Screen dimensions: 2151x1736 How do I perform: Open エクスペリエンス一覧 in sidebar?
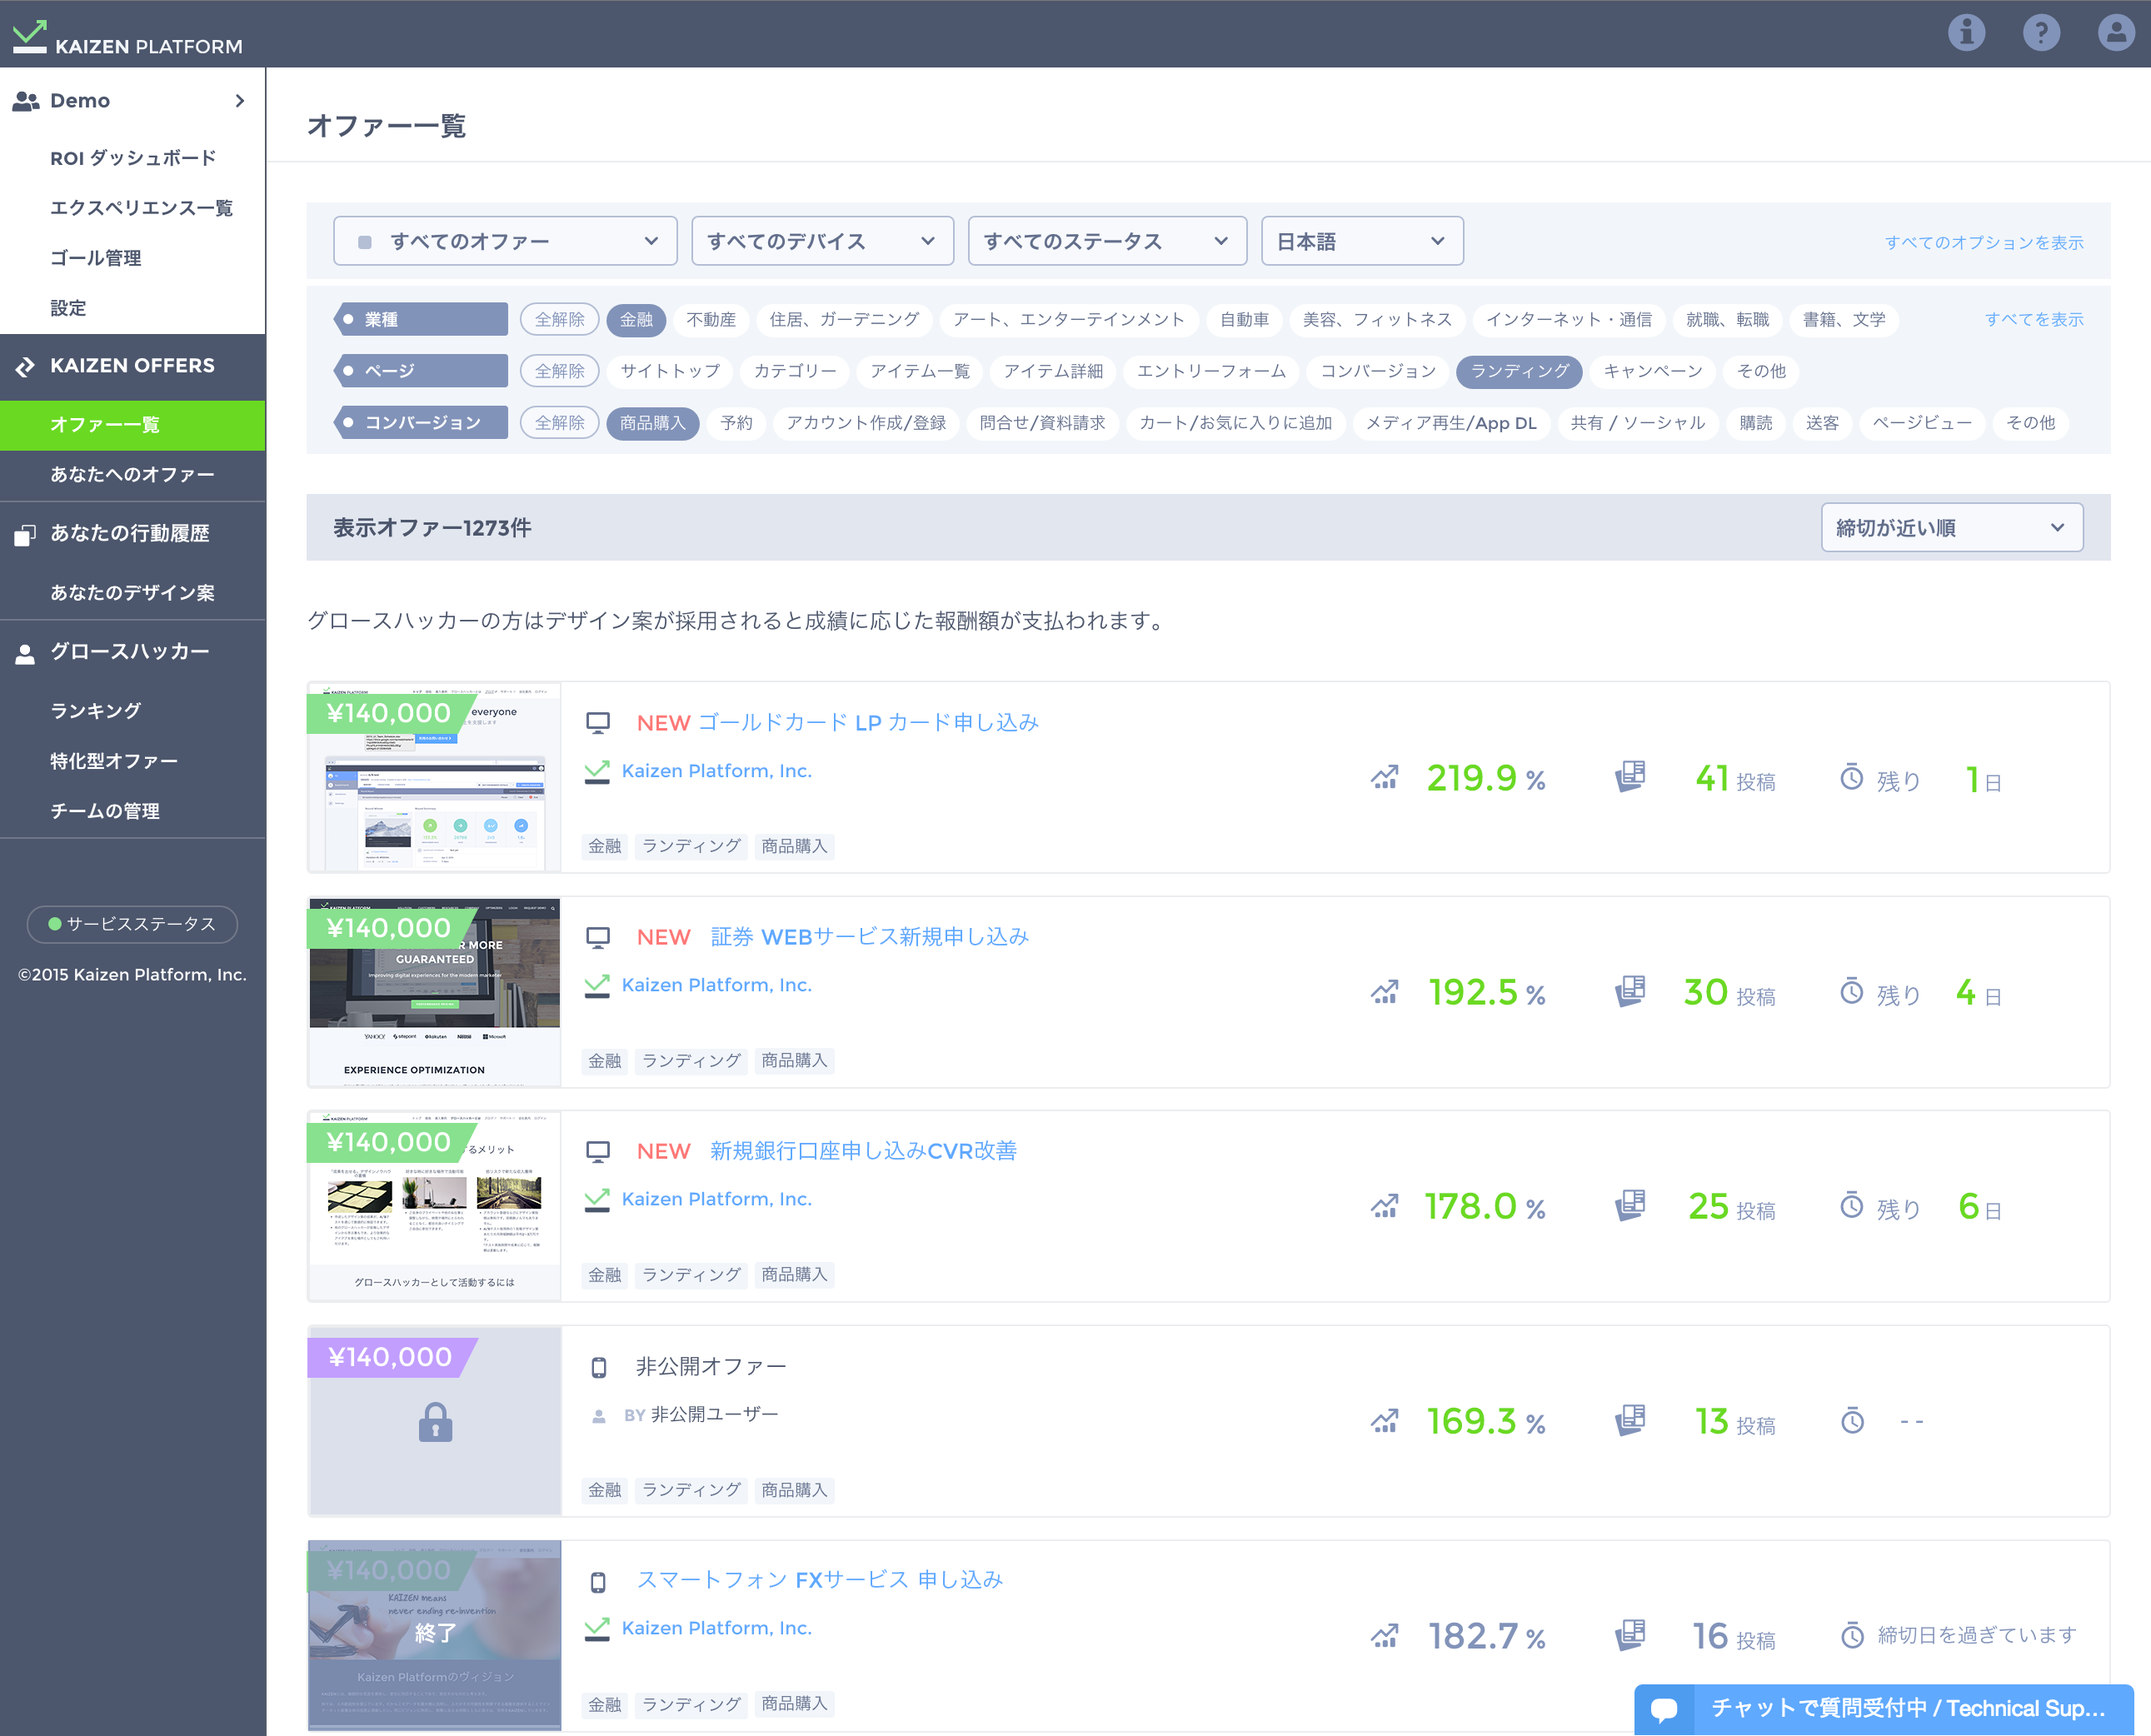141,208
